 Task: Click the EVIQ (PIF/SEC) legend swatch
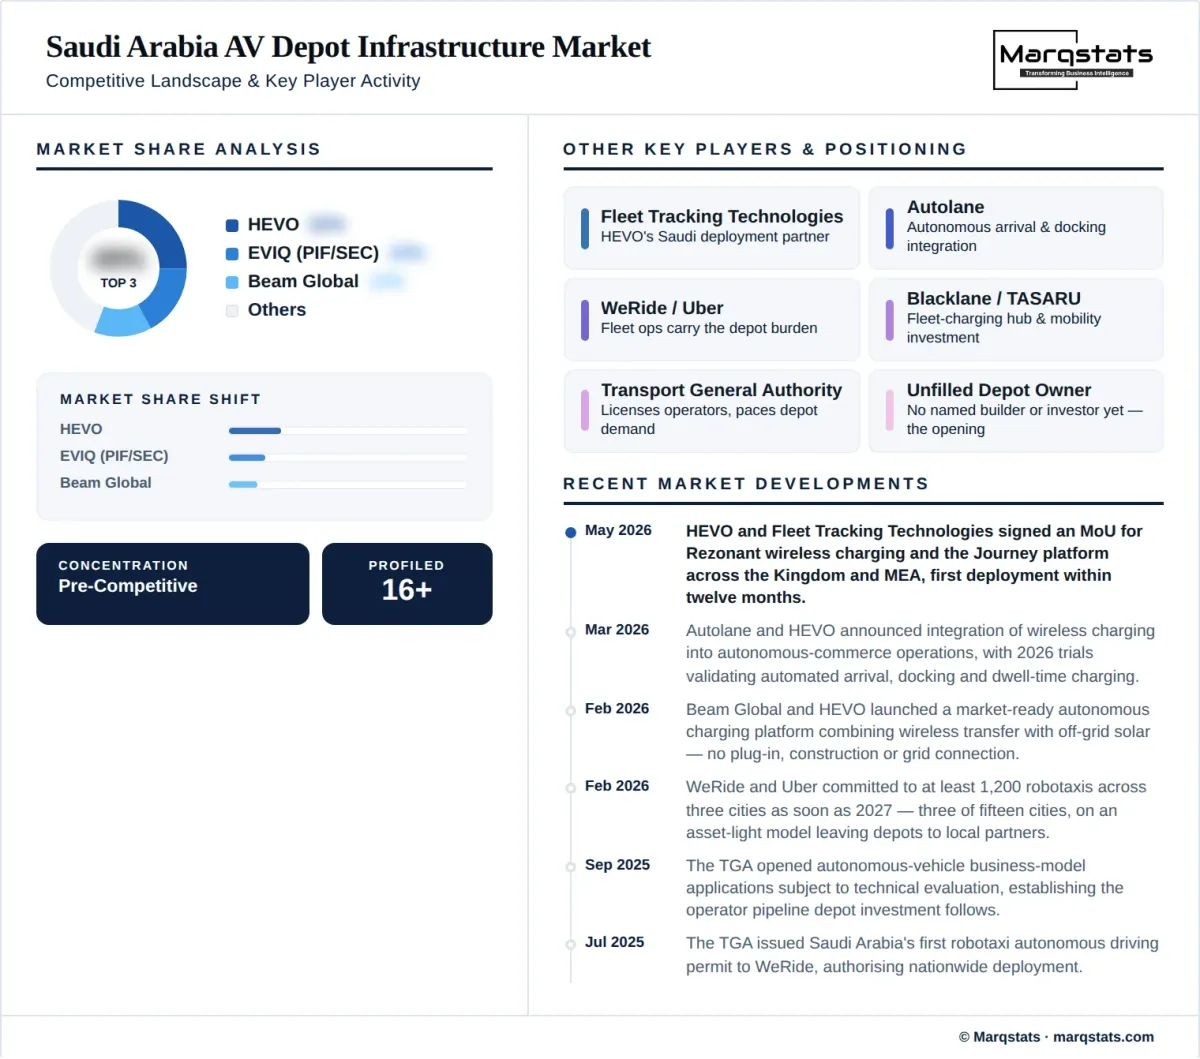[232, 254]
